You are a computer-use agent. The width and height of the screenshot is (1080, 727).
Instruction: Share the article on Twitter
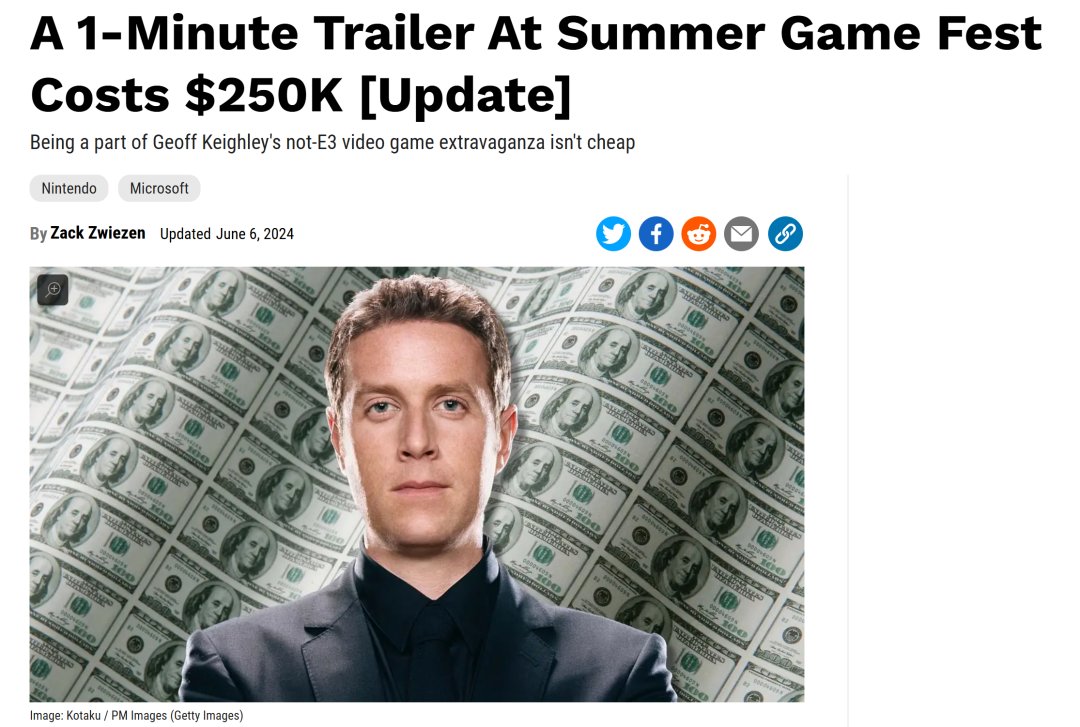coord(613,234)
